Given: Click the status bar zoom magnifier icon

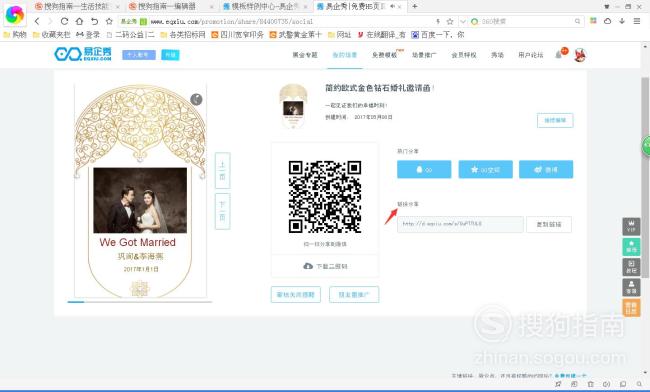Looking at the screenshot, I should pyautogui.click(x=639, y=385).
